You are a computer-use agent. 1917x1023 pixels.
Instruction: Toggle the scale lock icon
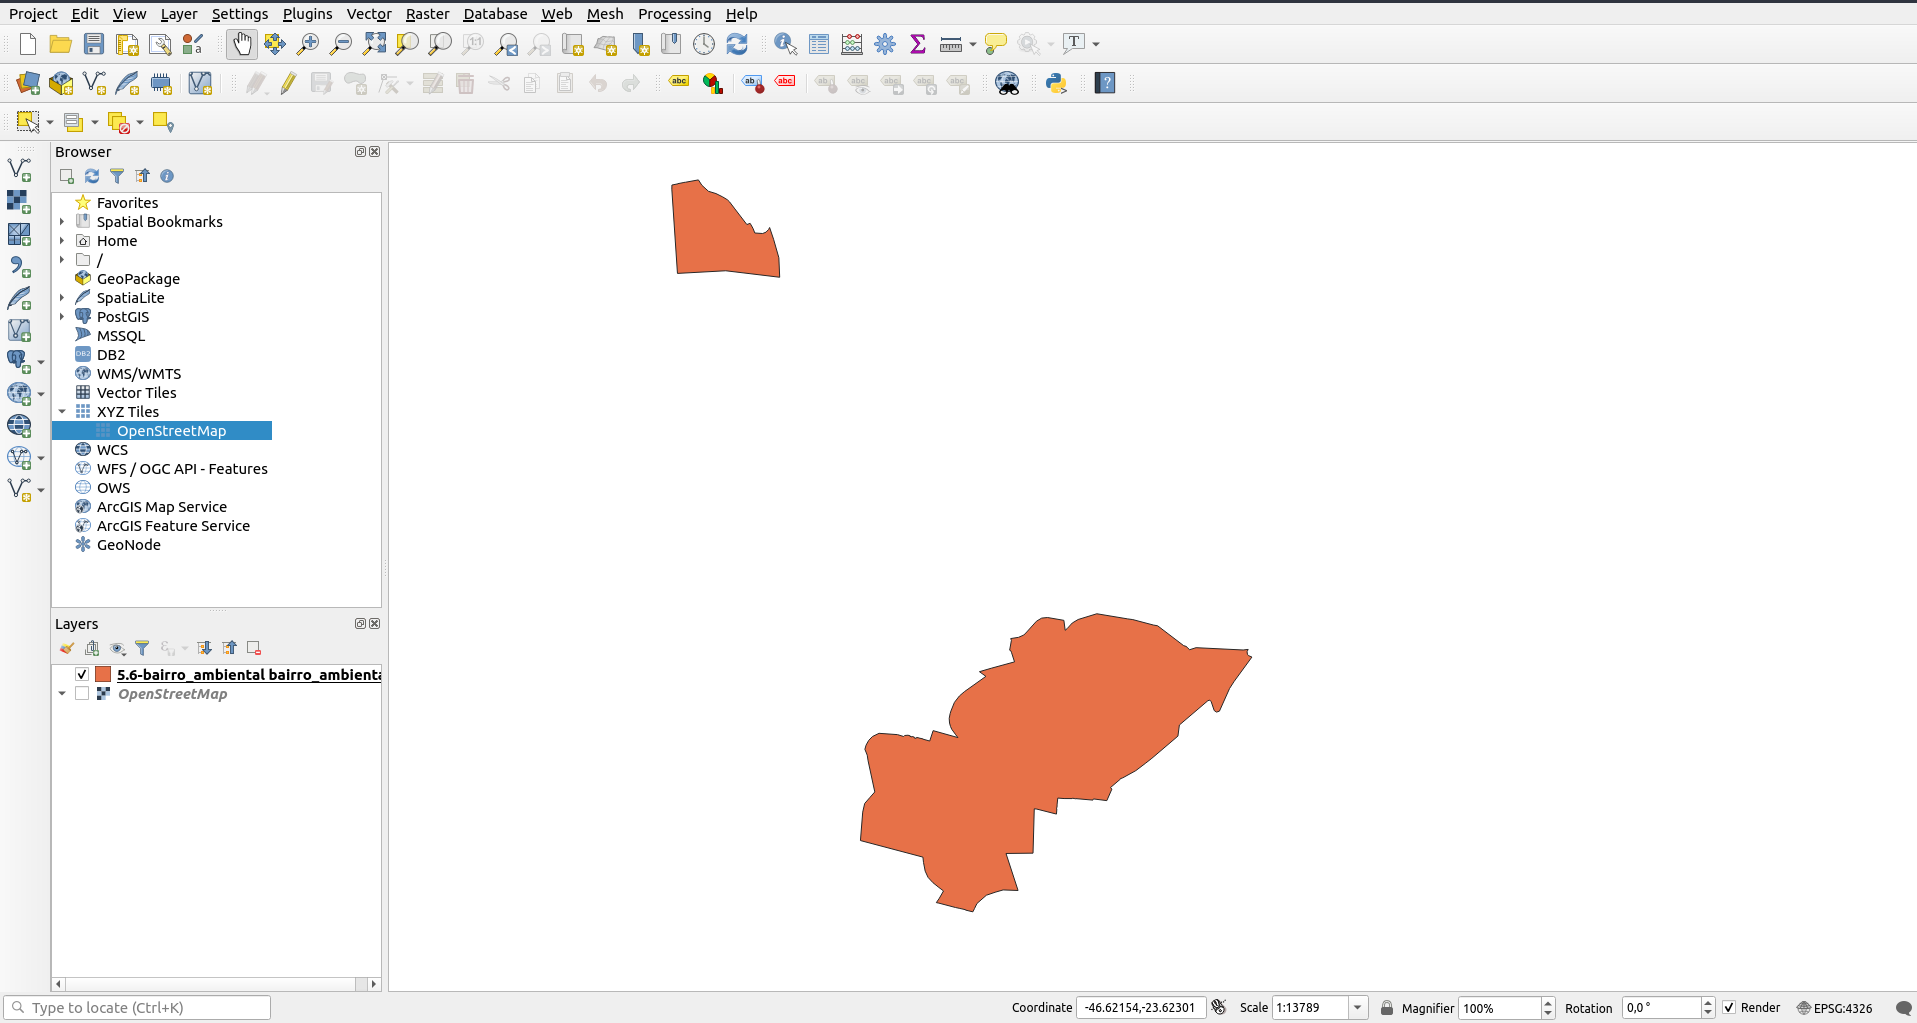(1387, 1008)
